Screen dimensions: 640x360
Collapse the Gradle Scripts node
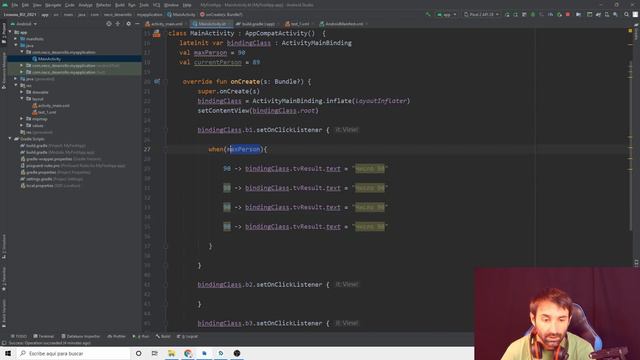tap(10, 139)
